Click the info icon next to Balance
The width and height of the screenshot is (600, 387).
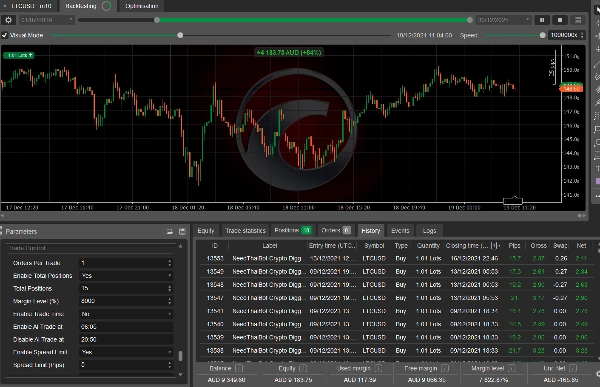[x=239, y=368]
